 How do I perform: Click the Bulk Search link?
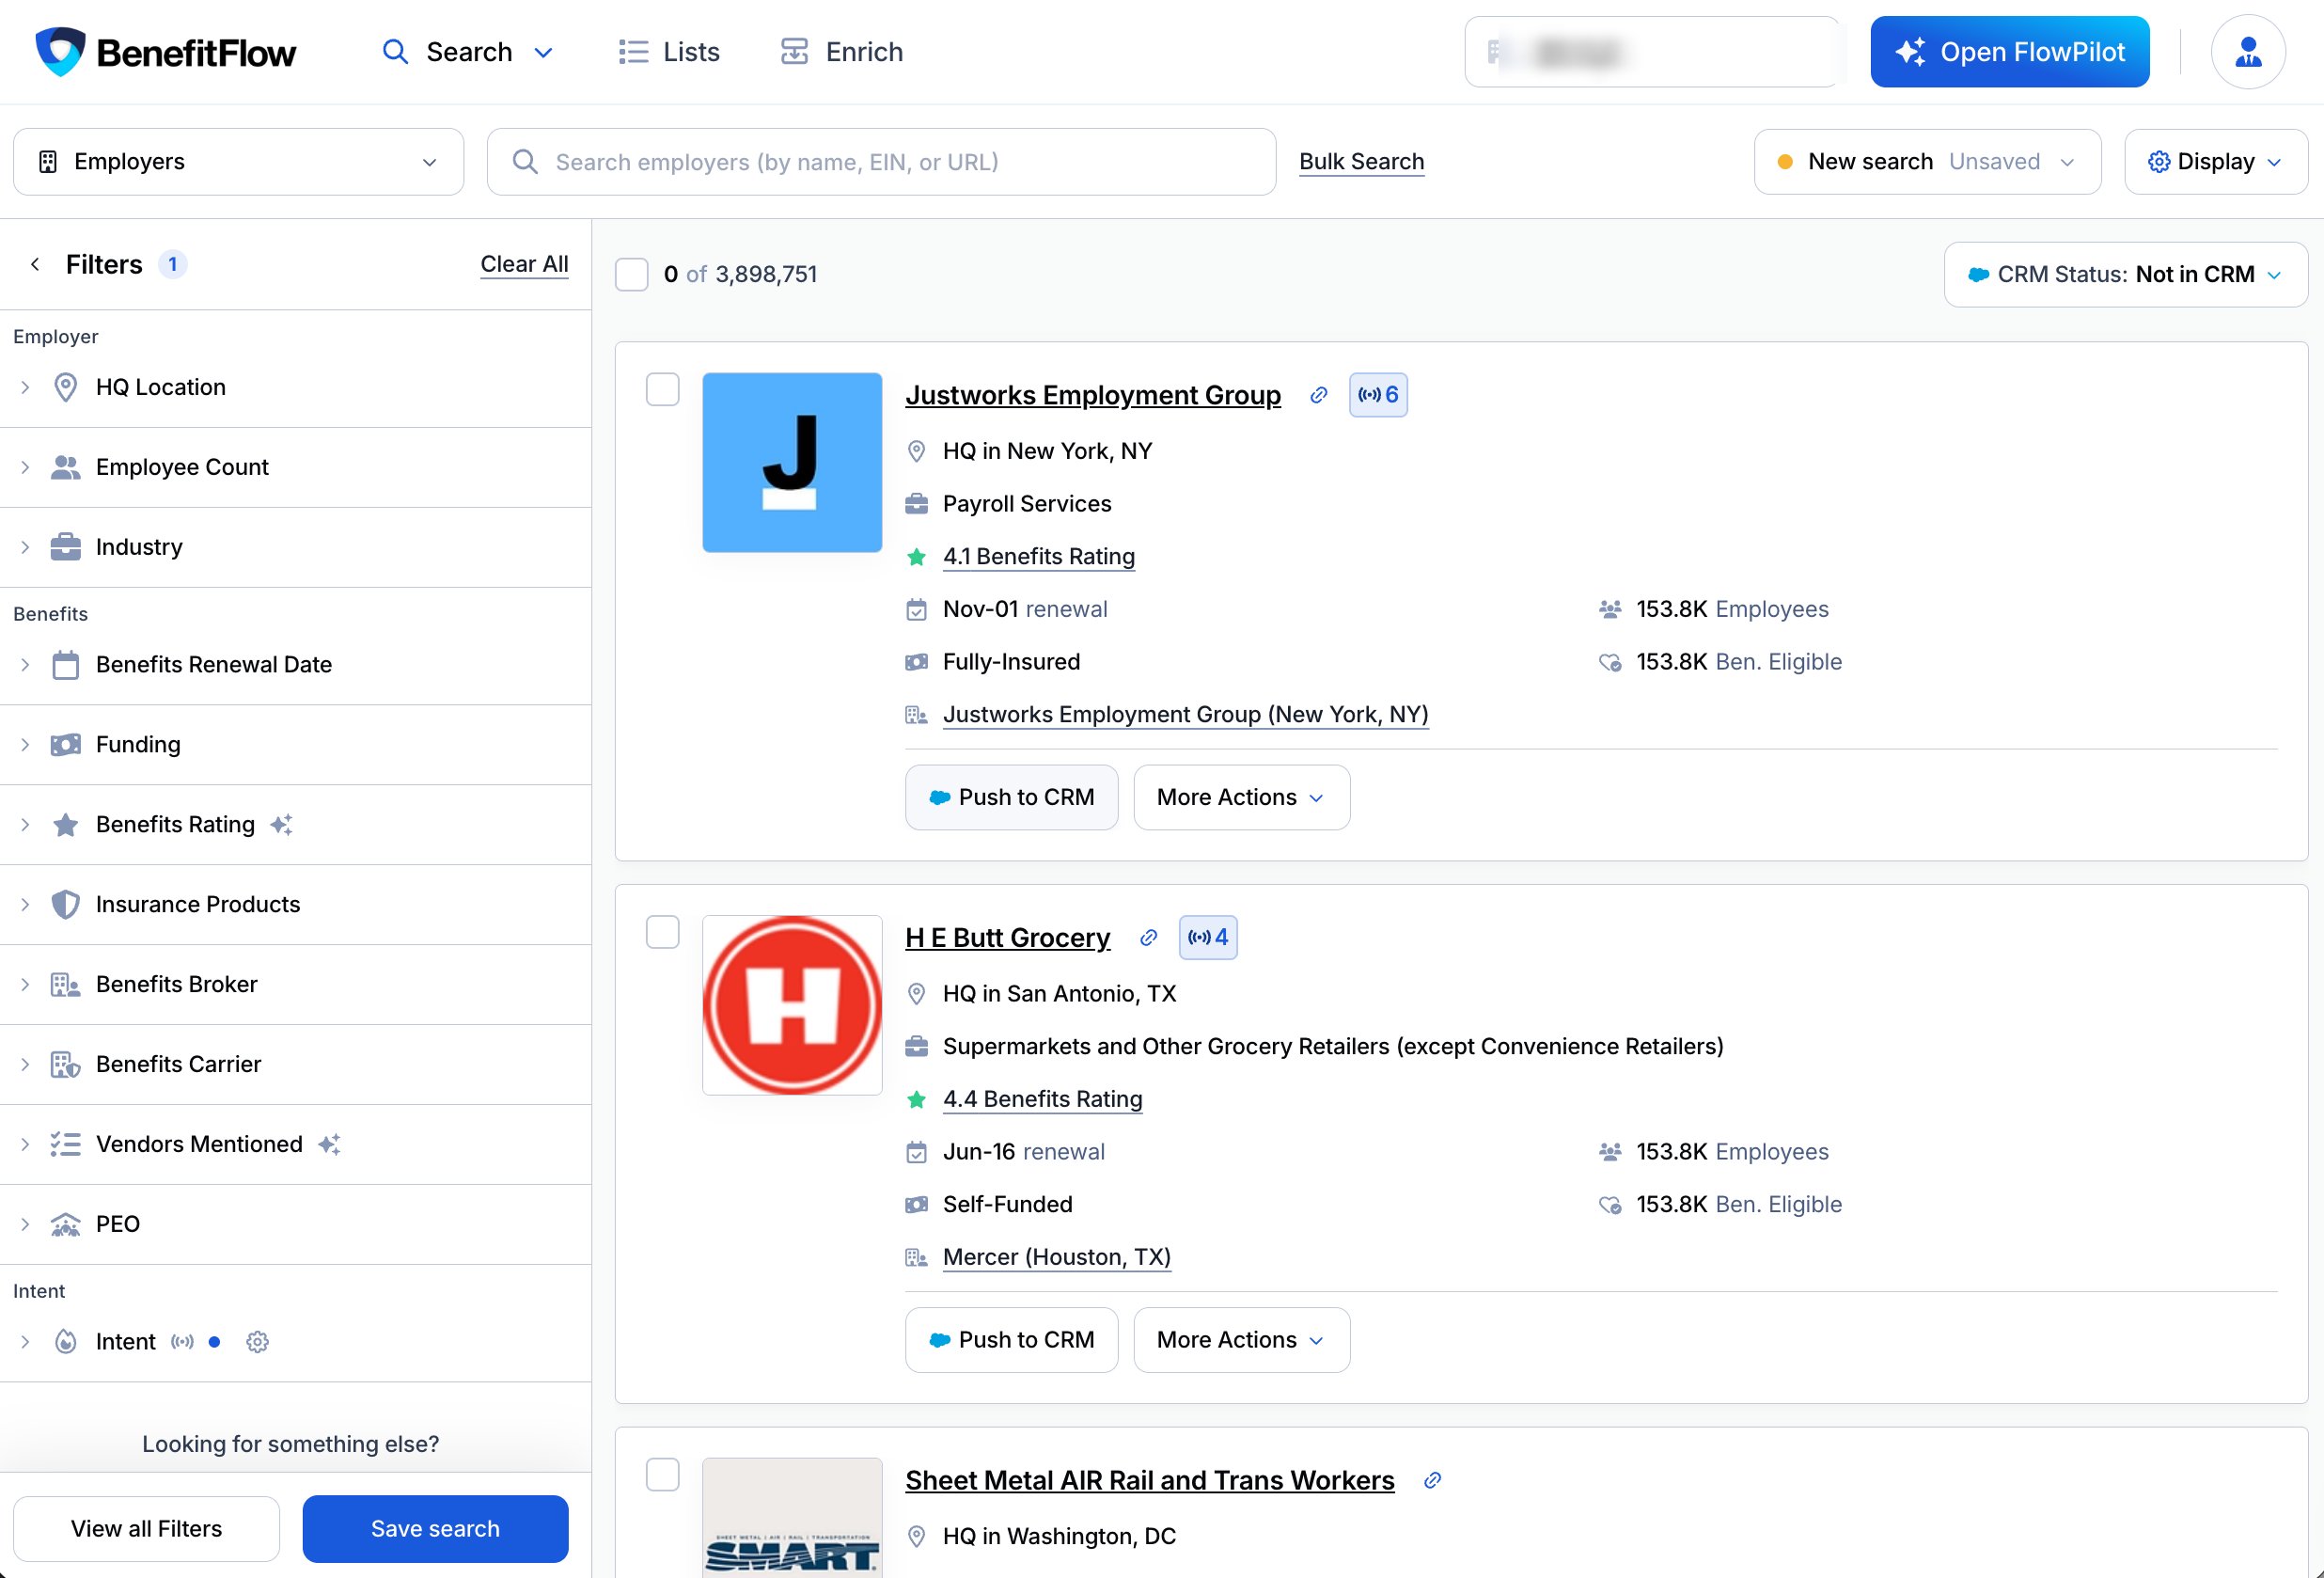point(1361,161)
